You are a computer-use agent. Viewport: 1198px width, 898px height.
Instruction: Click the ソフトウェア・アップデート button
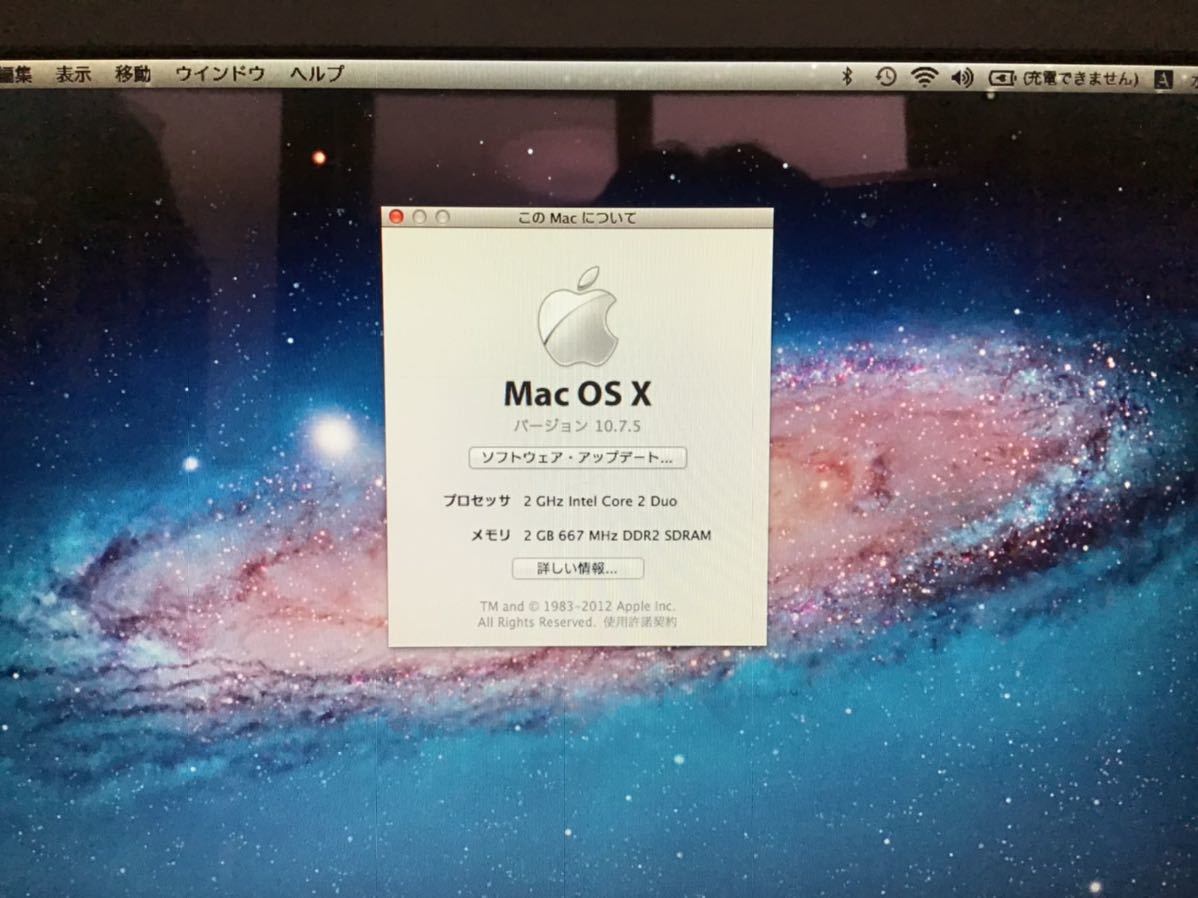tap(578, 458)
